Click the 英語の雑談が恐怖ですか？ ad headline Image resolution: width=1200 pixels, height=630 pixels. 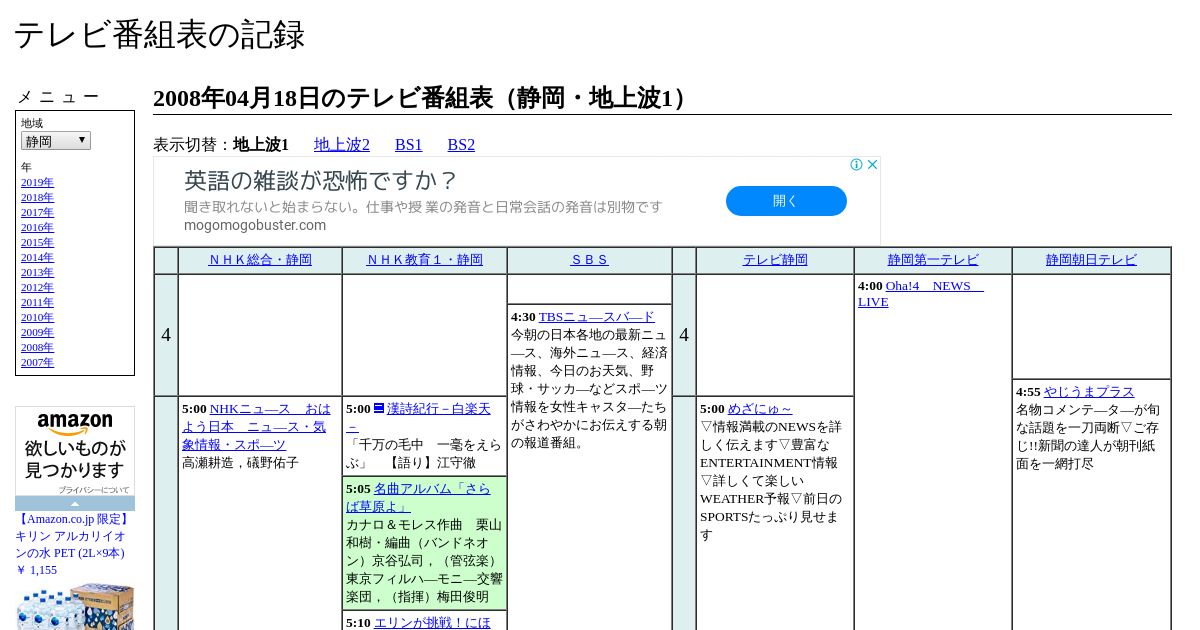click(320, 181)
